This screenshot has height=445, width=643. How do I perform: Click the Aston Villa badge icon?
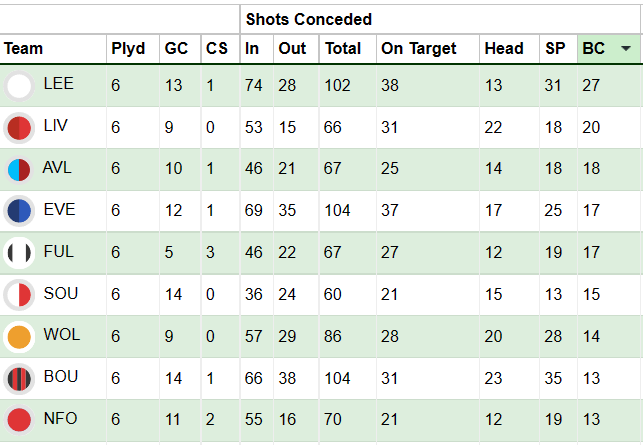[19, 169]
